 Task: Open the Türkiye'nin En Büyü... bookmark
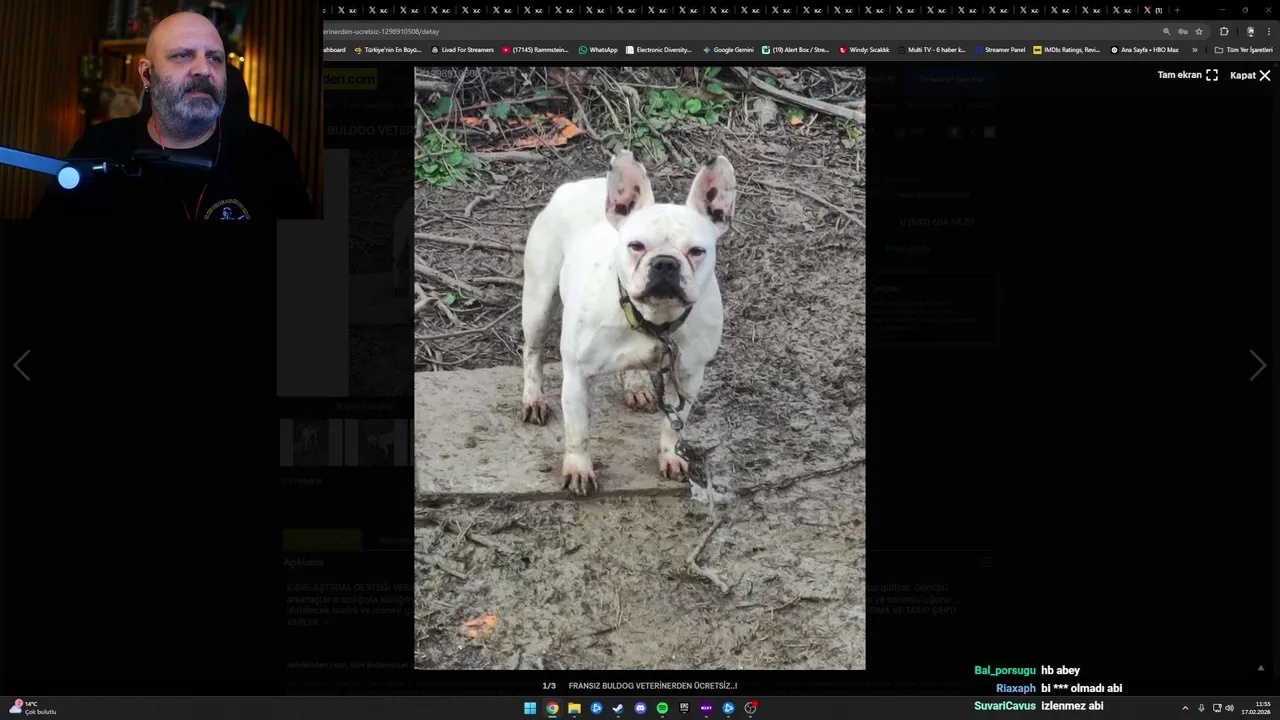click(x=387, y=49)
